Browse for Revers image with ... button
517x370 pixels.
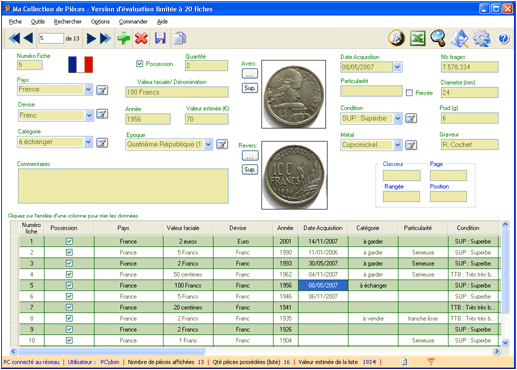tap(250, 155)
